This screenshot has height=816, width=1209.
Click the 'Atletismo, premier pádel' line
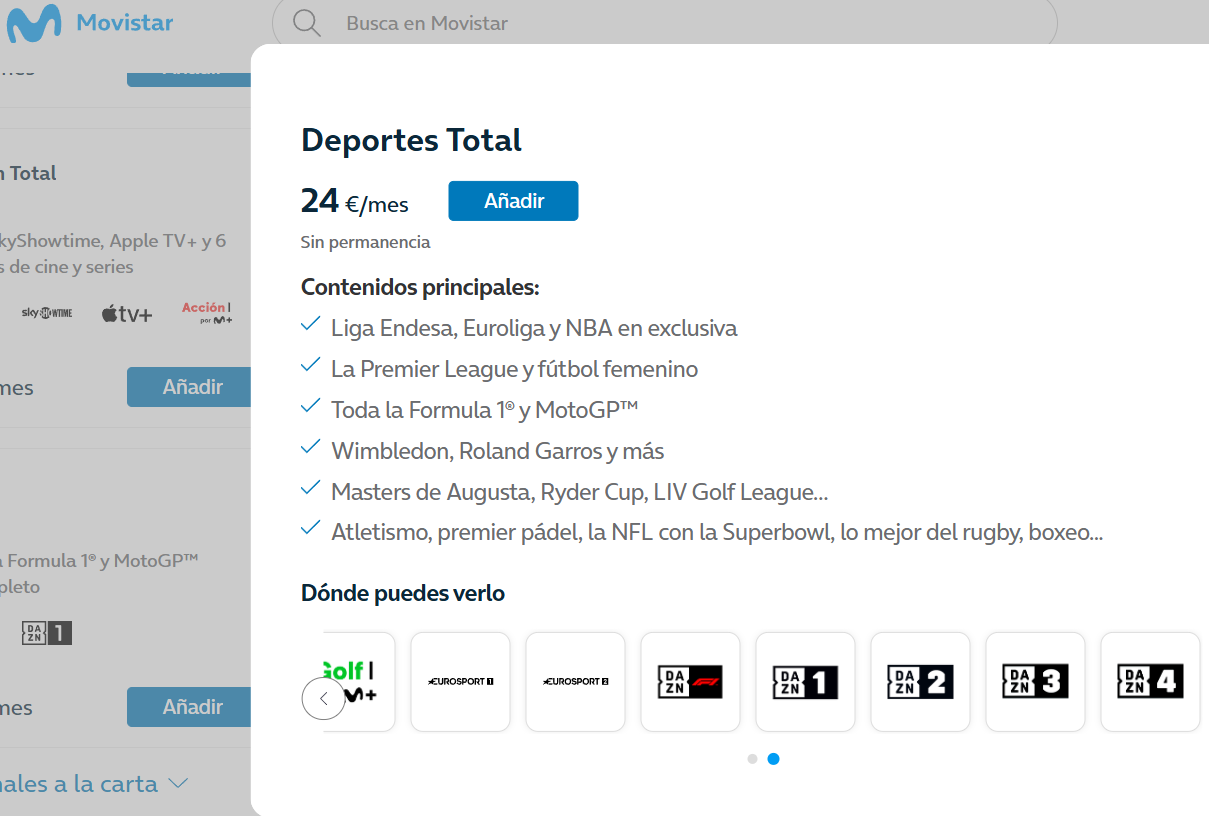tap(717, 533)
